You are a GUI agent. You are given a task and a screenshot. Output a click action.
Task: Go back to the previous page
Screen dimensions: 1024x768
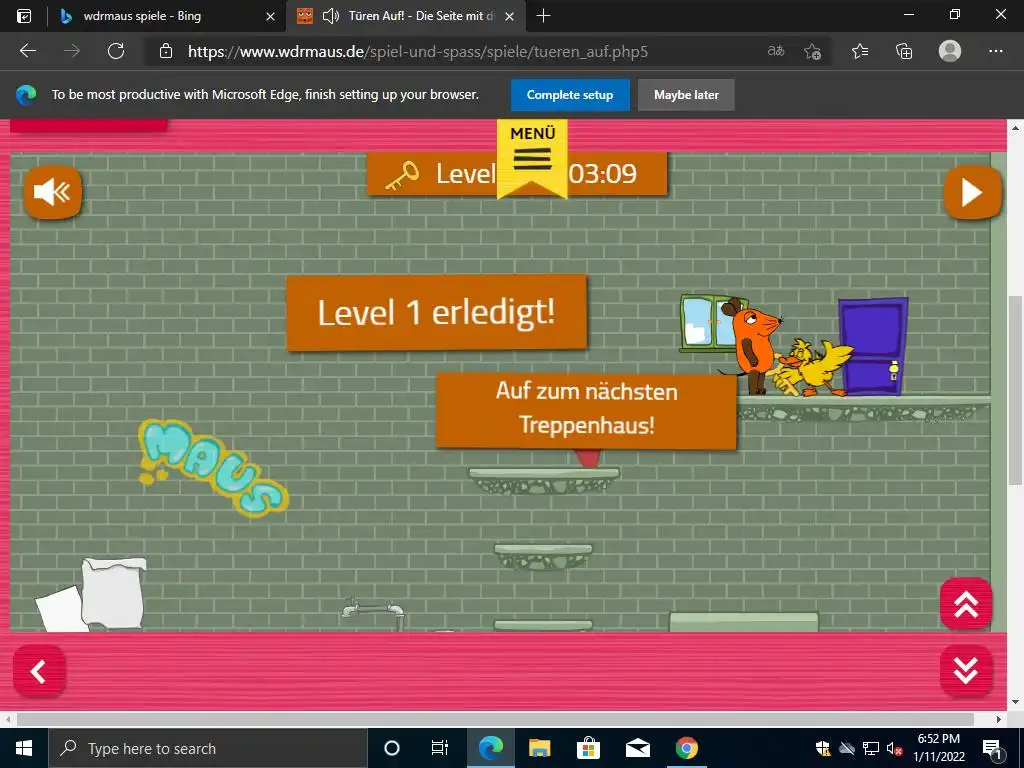[28, 51]
